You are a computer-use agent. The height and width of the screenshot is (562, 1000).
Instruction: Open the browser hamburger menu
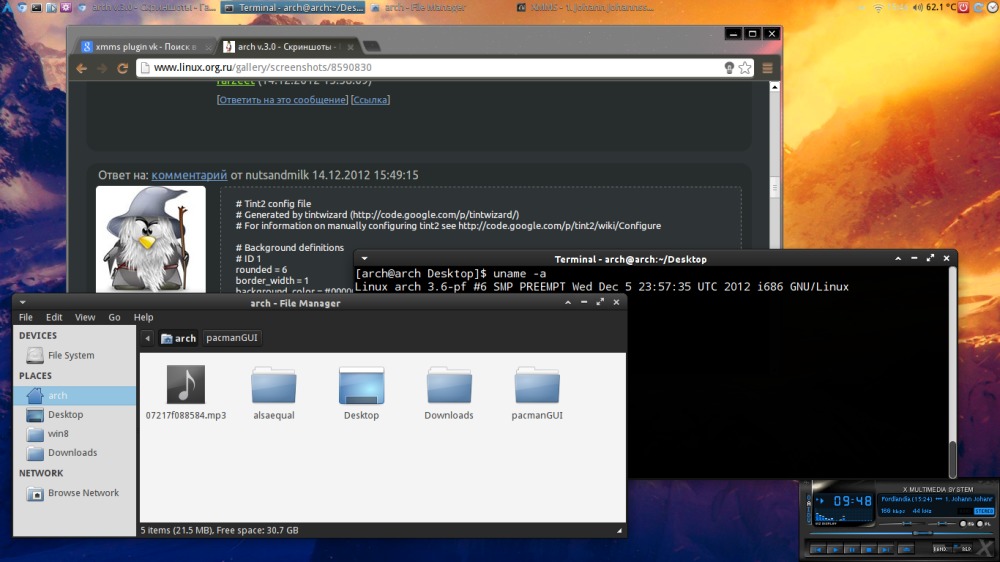(x=767, y=68)
